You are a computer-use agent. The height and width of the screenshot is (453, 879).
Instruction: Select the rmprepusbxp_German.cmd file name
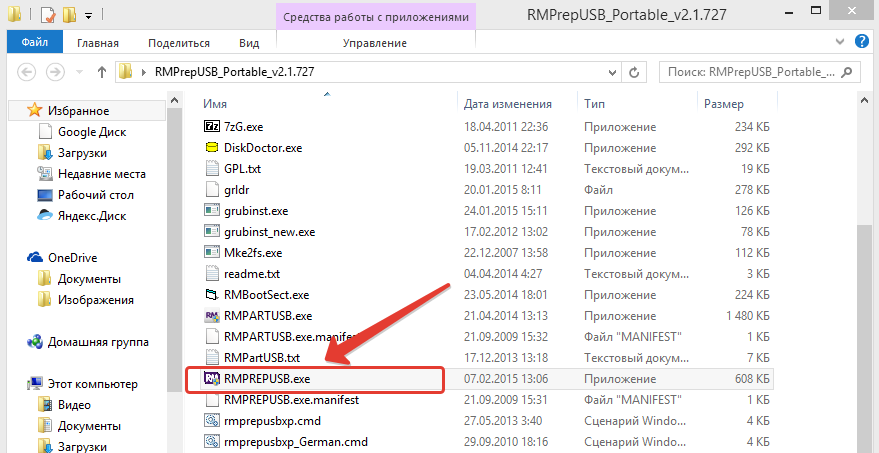296,442
